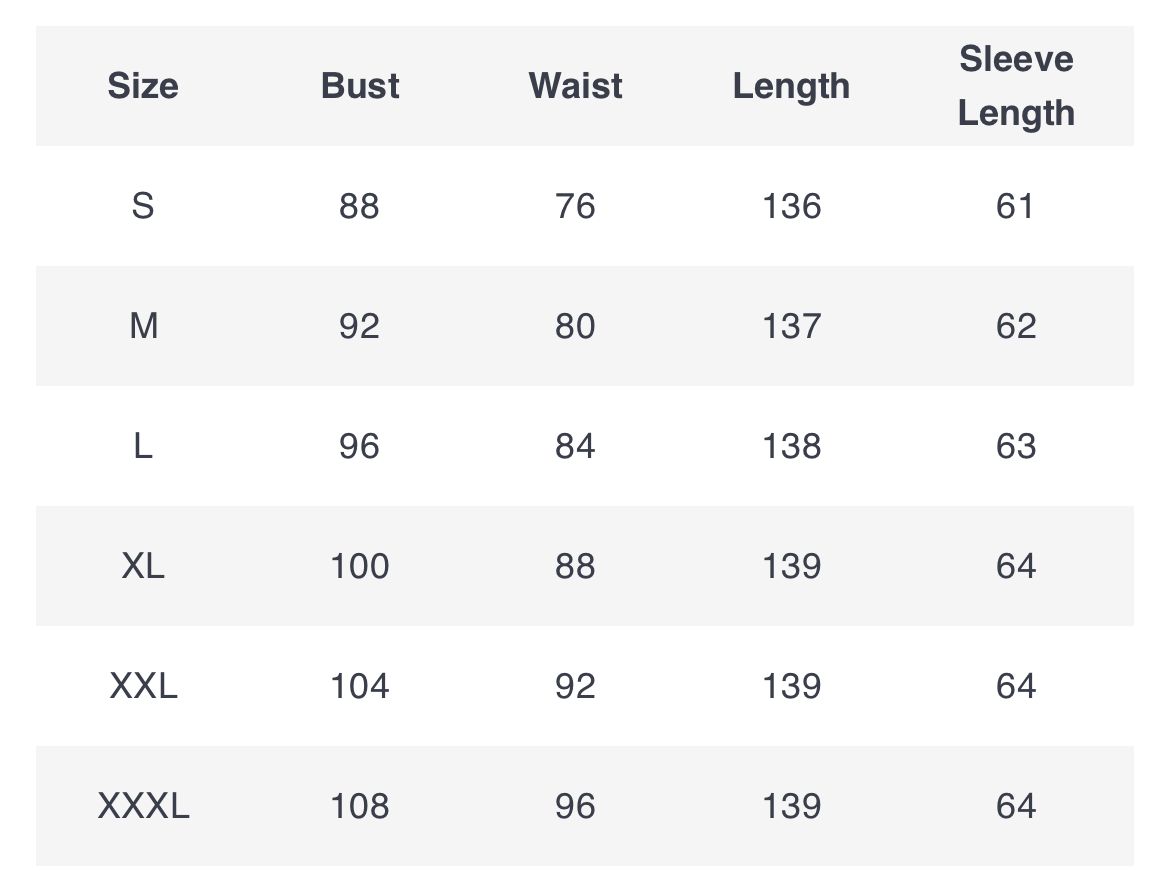This screenshot has height=884, width=1170.
Task: Select the XXL size row label
Action: [143, 686]
